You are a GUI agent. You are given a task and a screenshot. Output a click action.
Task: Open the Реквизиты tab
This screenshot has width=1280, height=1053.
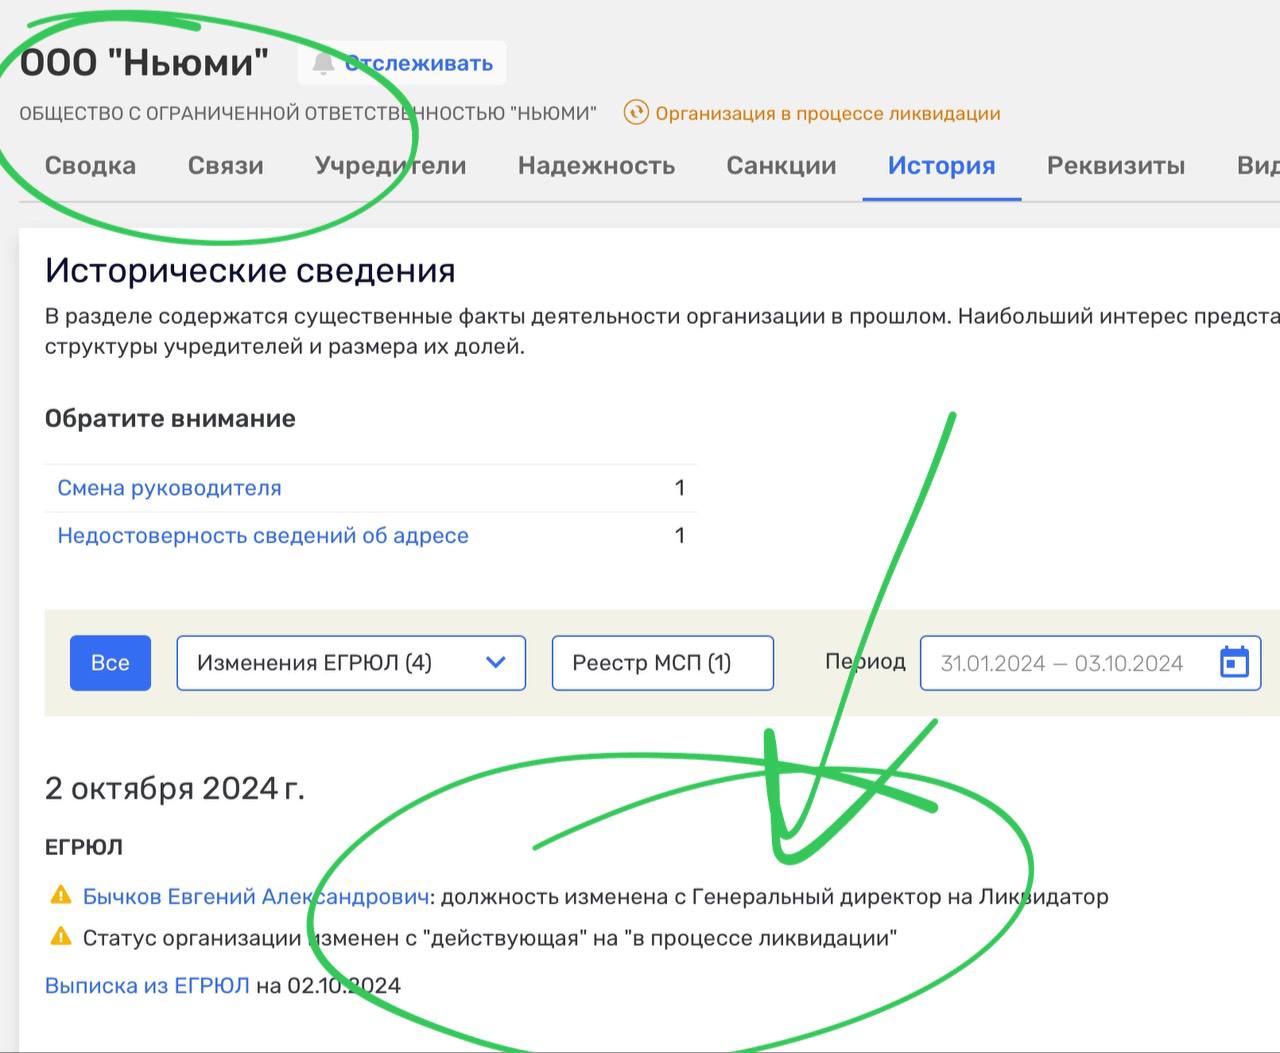(1115, 166)
